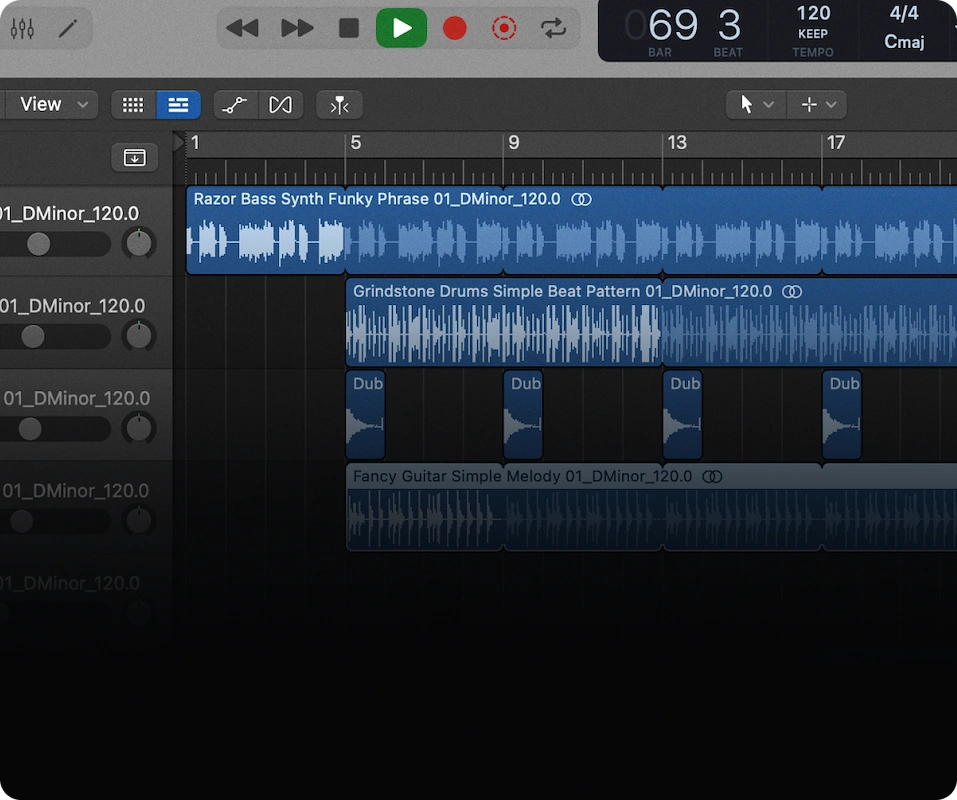Toggle the red capture record mode icon
This screenshot has height=800, width=957.
pos(504,28)
